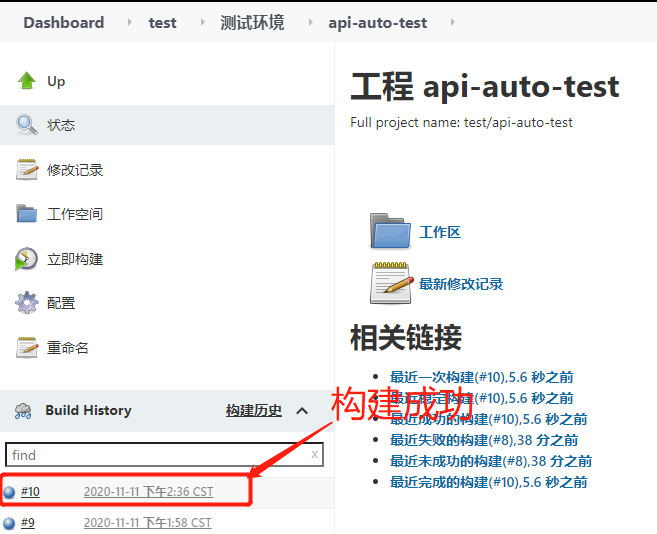Viewport: 657px width, 534px height.
Task: Open 工作空间 in the sidebar
Action: click(x=75, y=214)
